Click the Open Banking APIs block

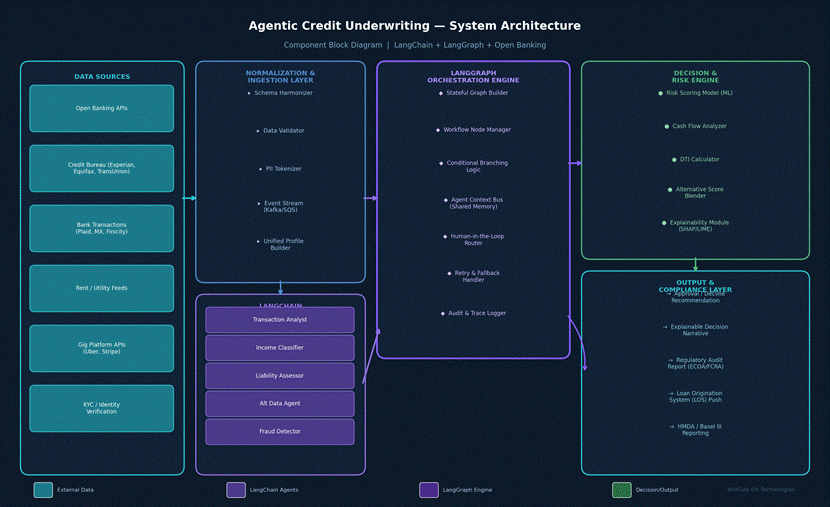point(102,108)
